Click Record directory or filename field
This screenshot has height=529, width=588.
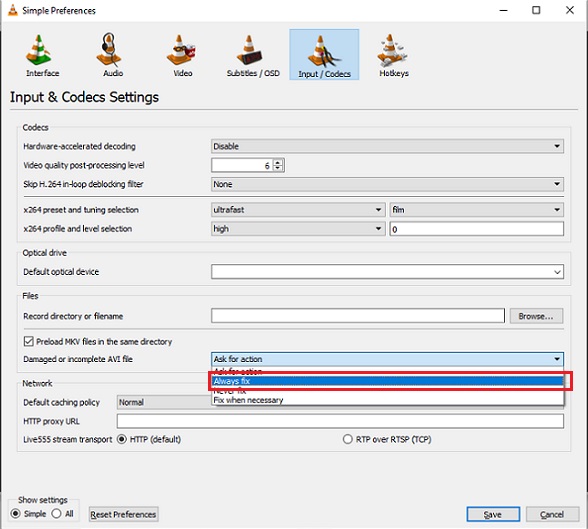(x=358, y=316)
